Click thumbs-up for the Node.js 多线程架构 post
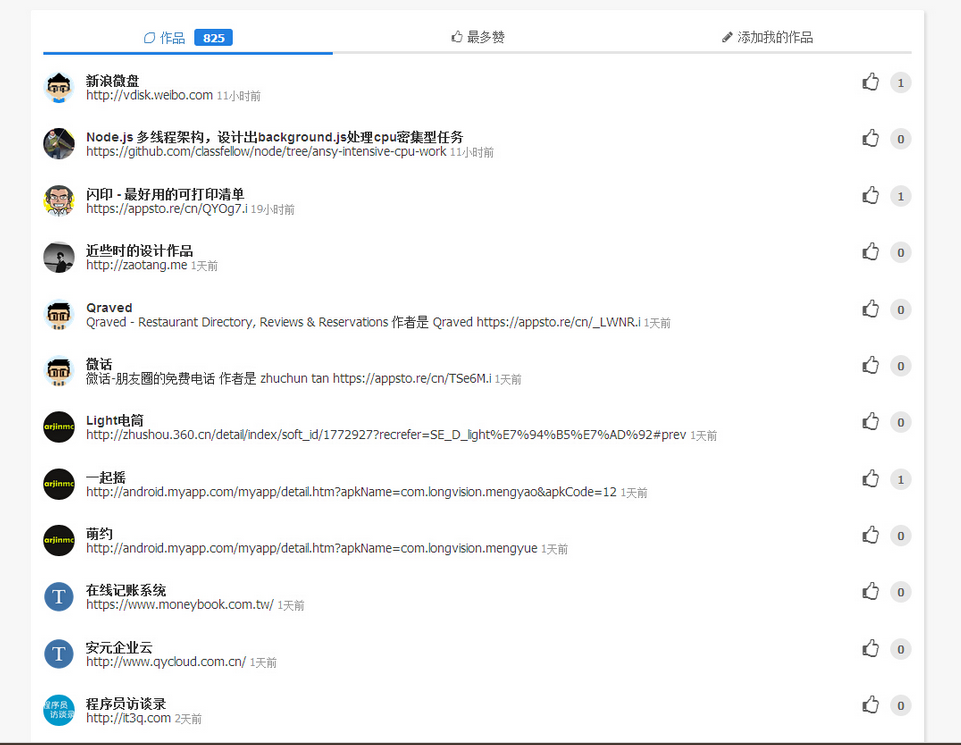Screen dimensions: 961x745 point(870,138)
